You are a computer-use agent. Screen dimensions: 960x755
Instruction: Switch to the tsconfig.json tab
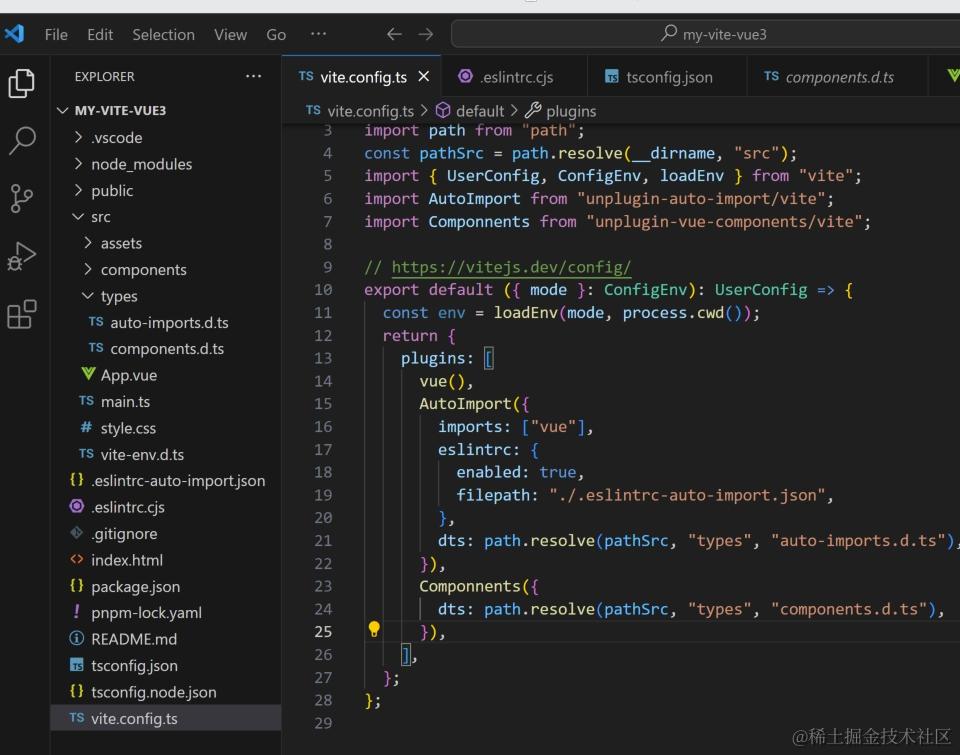667,77
